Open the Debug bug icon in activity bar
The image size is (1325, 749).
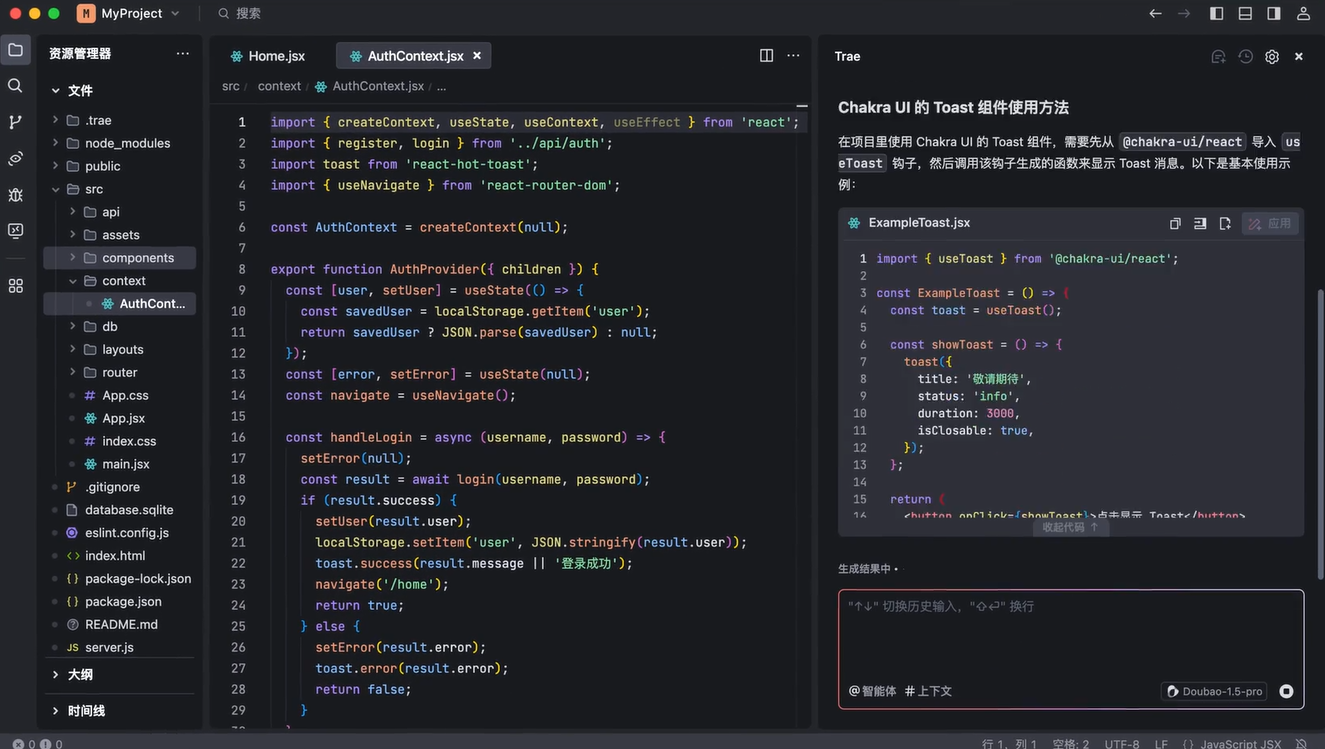(15, 194)
